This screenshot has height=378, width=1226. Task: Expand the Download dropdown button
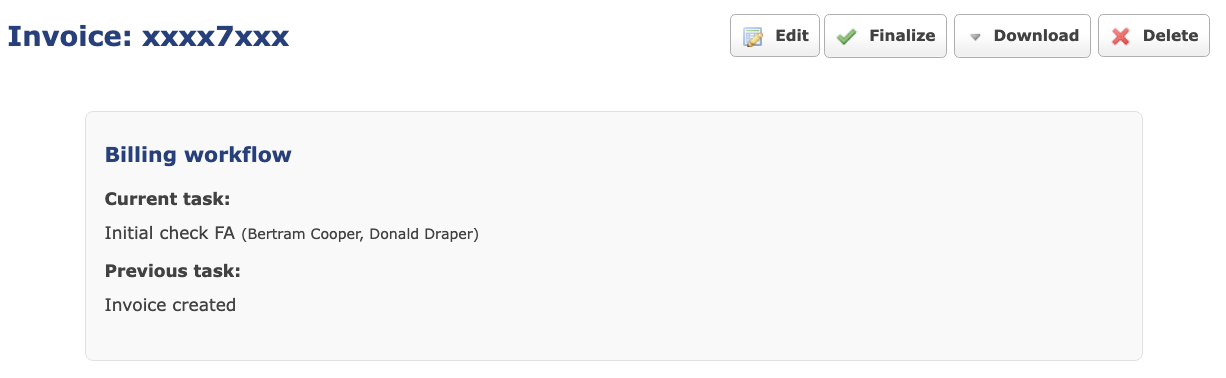pos(1022,36)
